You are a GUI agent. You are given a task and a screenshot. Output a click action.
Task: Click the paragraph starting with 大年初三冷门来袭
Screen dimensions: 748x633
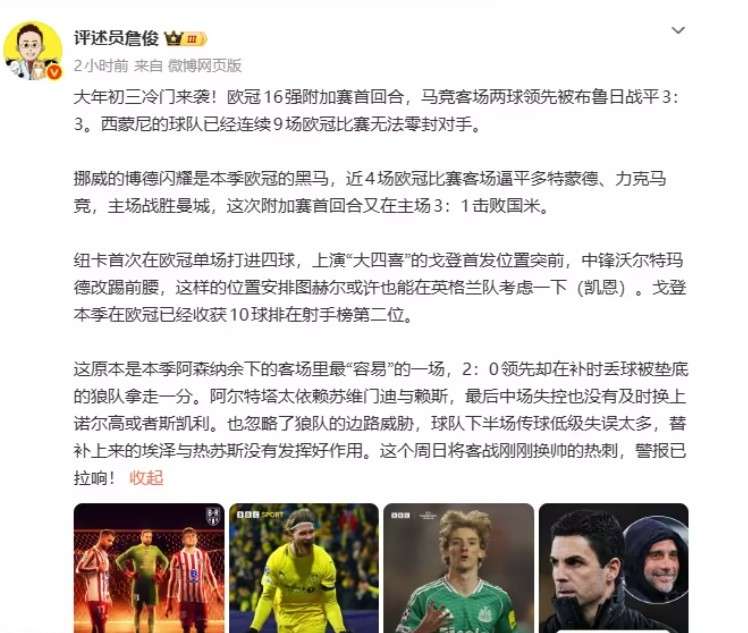377,111
